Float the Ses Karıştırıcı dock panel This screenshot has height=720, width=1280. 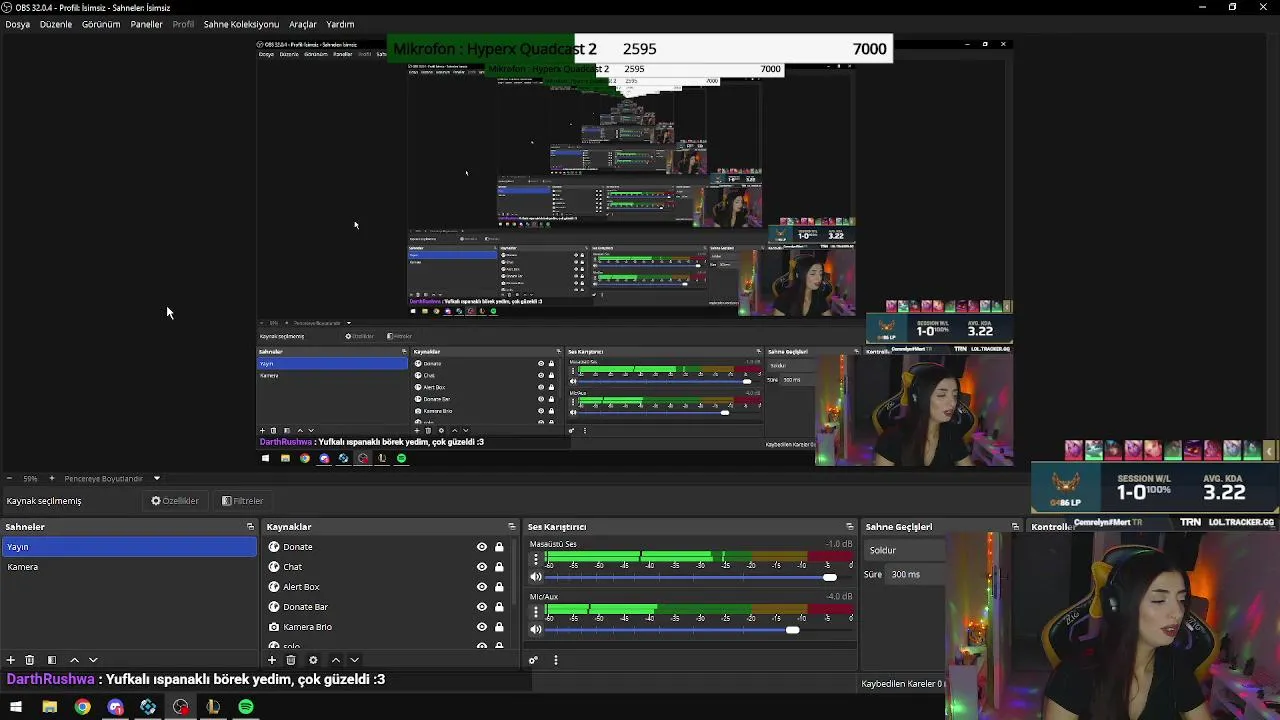pos(850,527)
